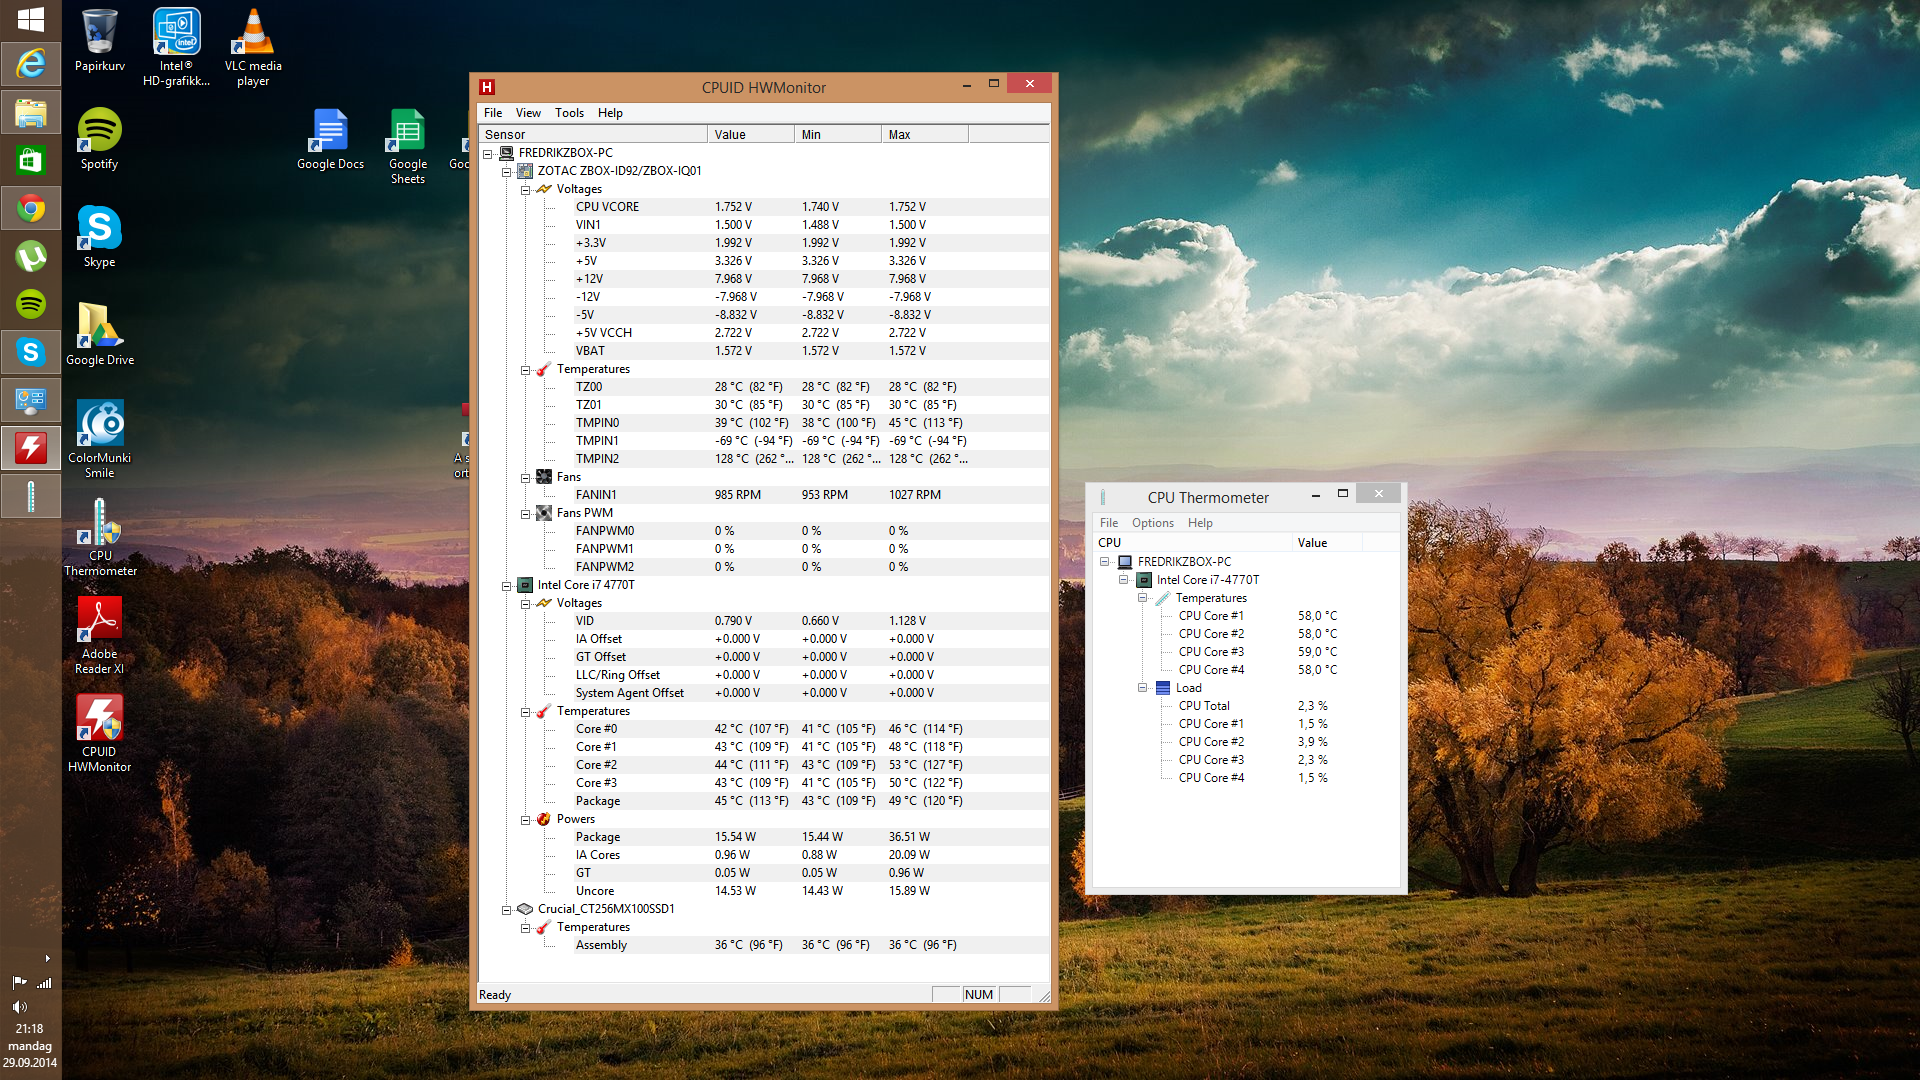Viewport: 1920px width, 1080px height.
Task: Click the Min column header
Action: pos(838,134)
